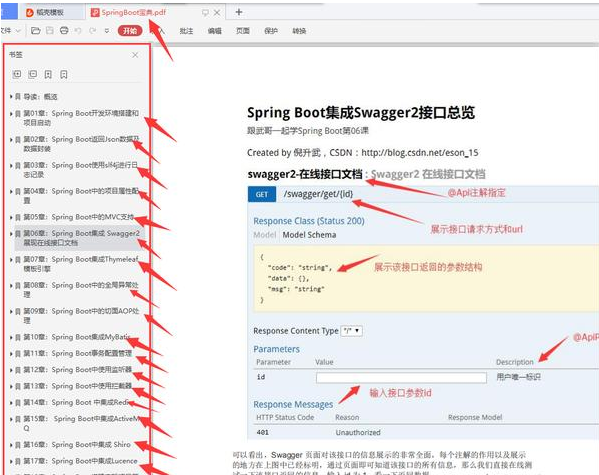The width and height of the screenshot is (599, 475).
Task: Open a file with the folder icon
Action: 36,31
